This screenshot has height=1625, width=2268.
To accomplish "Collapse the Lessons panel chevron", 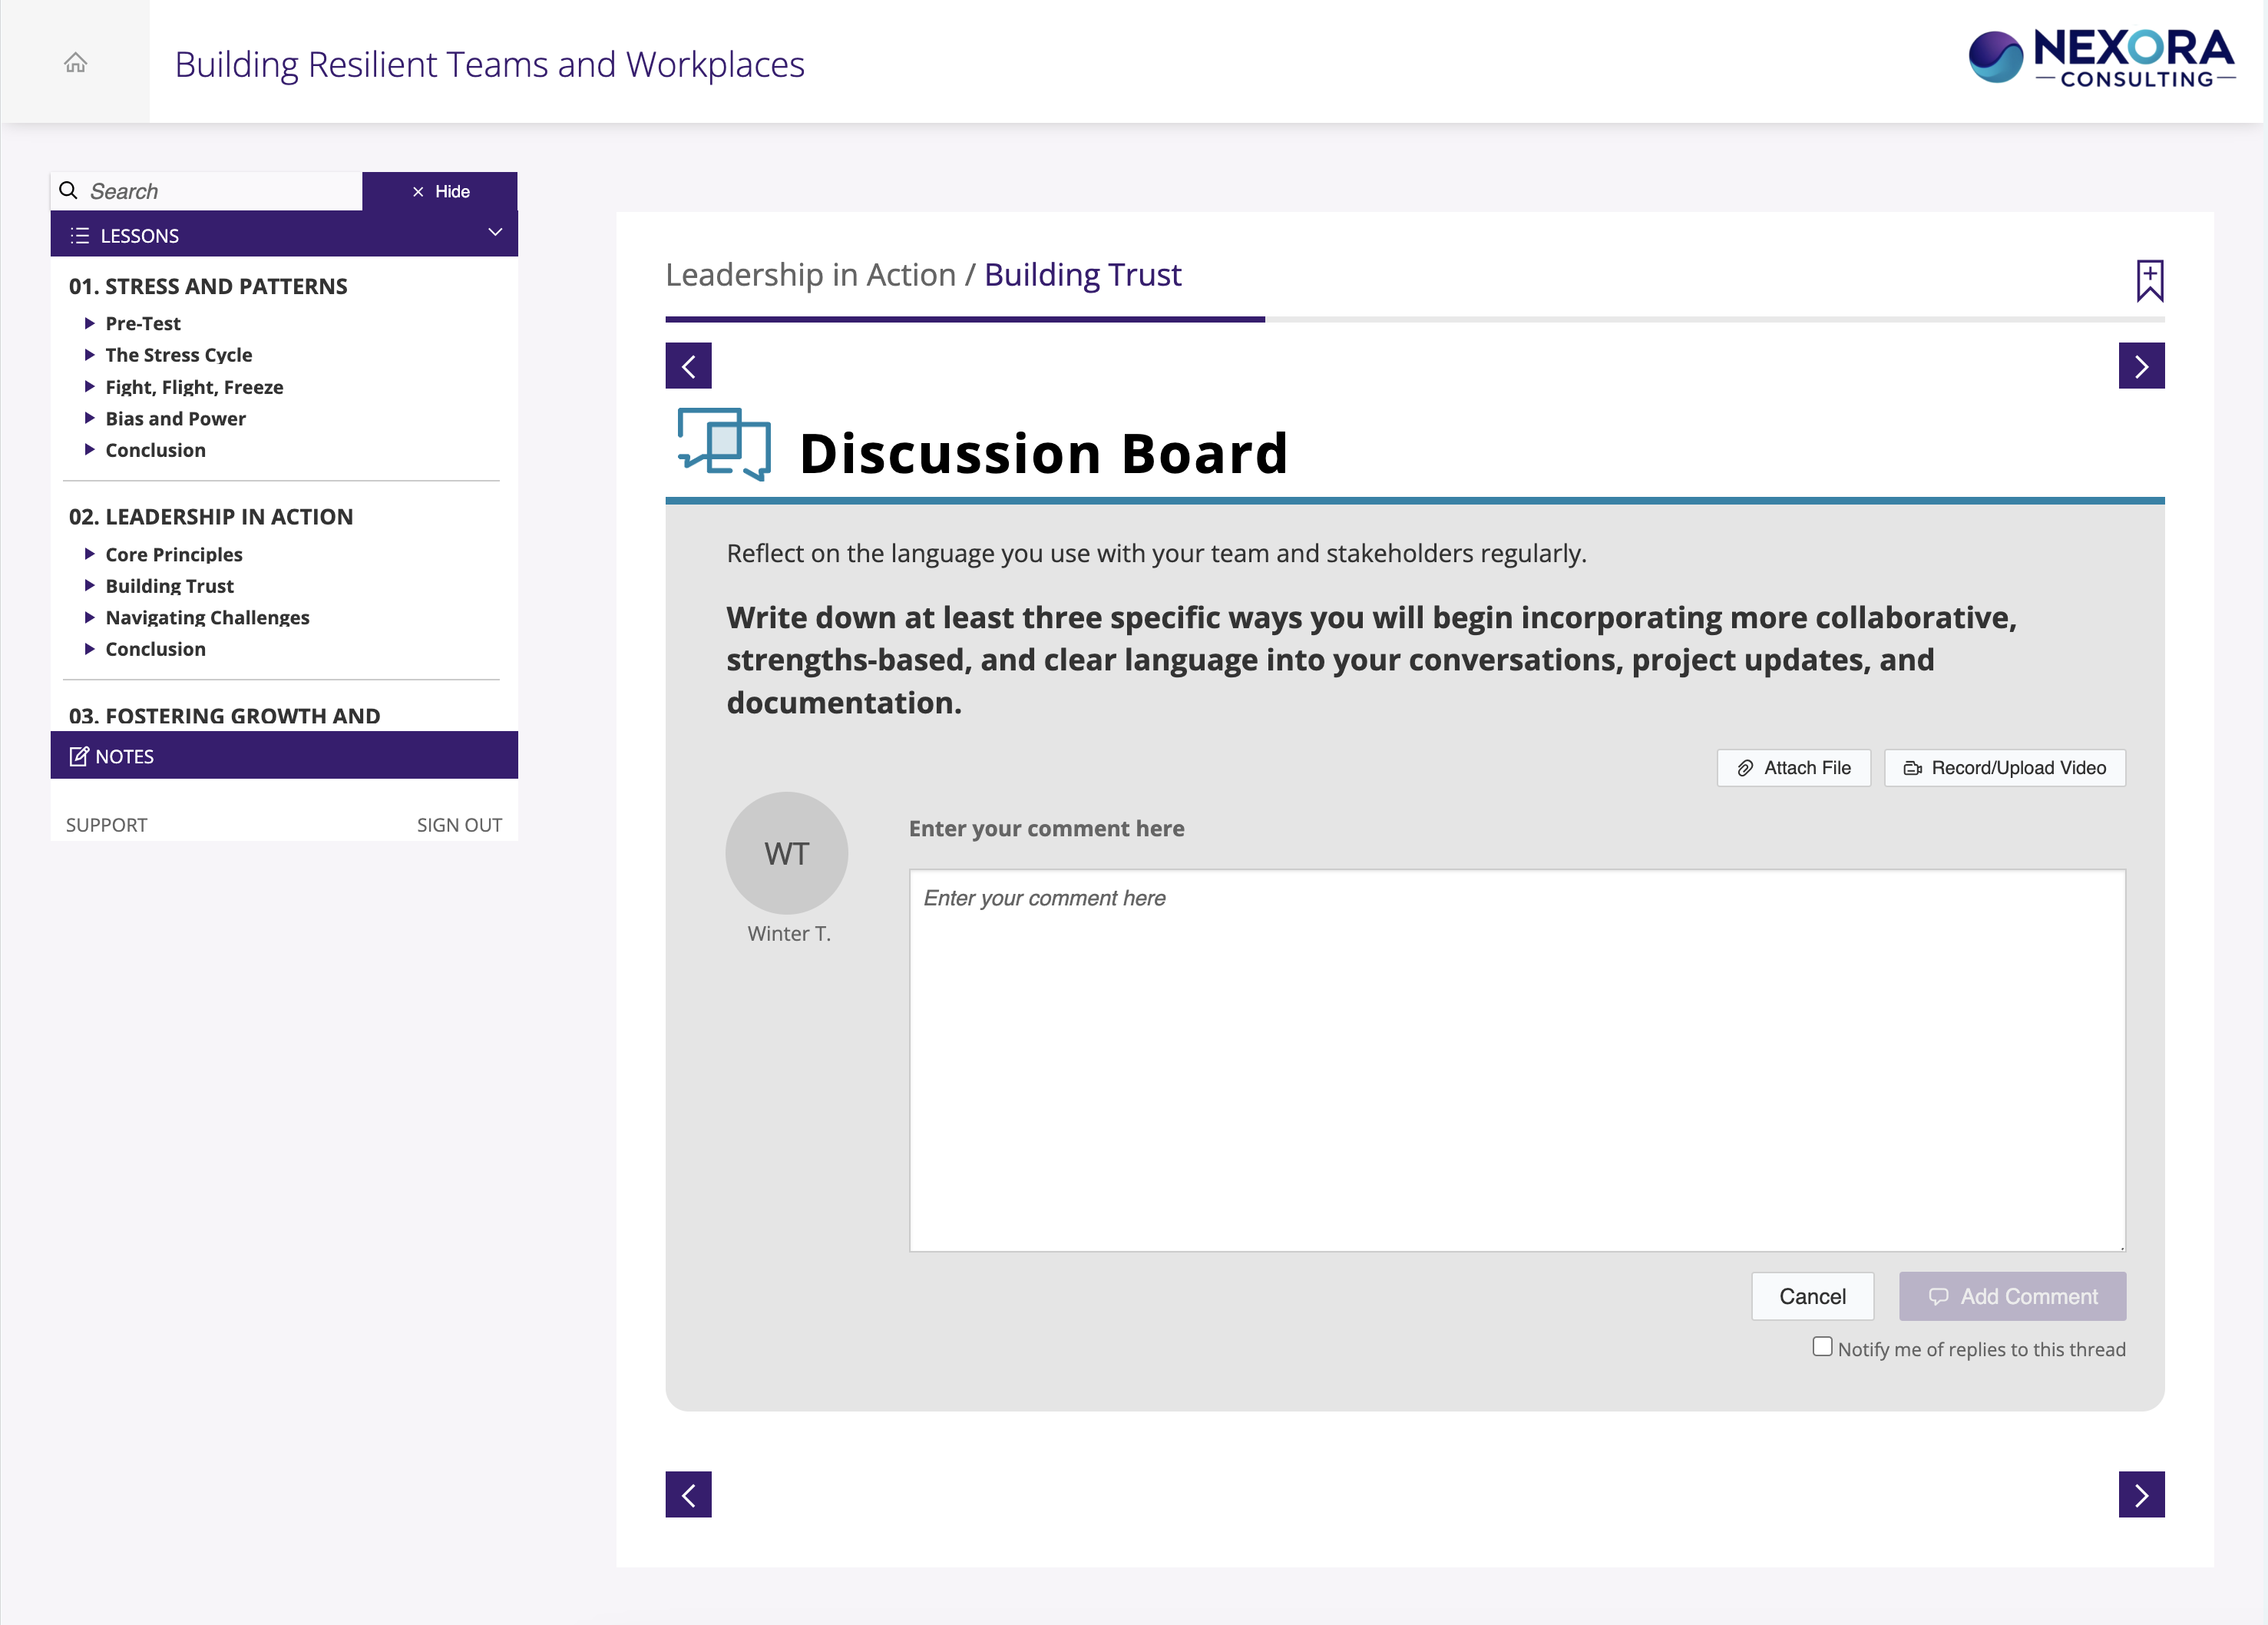I will tap(494, 233).
